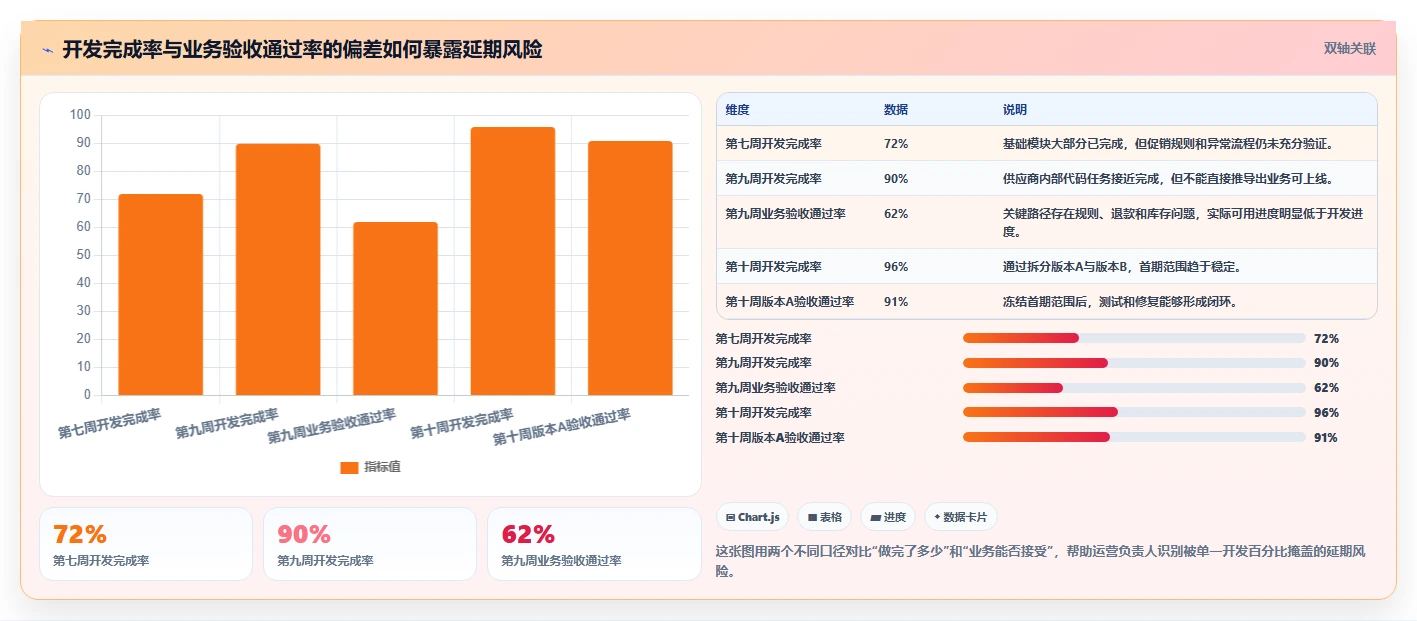Click x-axis label 第九周业务验收通过率
This screenshot has height=621, width=1417.
332,427
